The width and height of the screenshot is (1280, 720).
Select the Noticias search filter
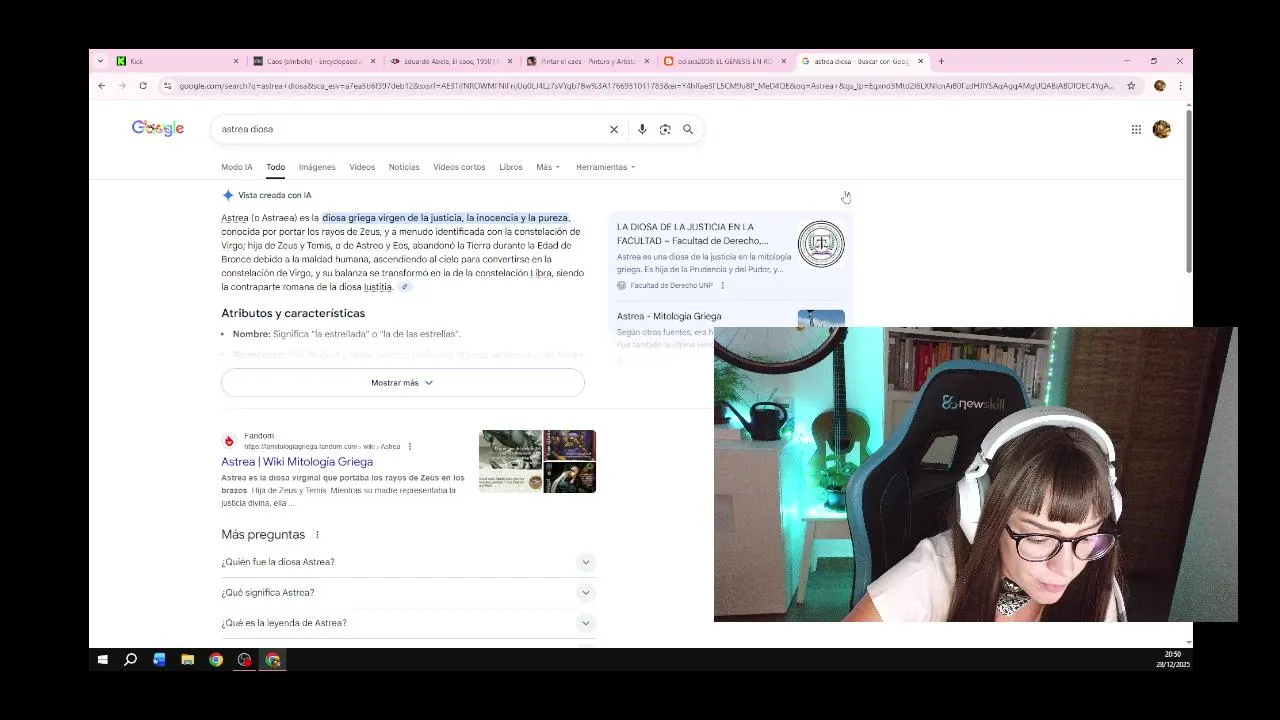(404, 167)
